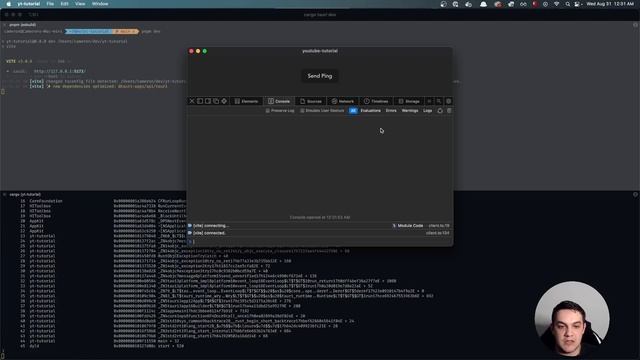The height and width of the screenshot is (360, 640).
Task: Open the inspector settings gear icon
Action: click(x=449, y=101)
